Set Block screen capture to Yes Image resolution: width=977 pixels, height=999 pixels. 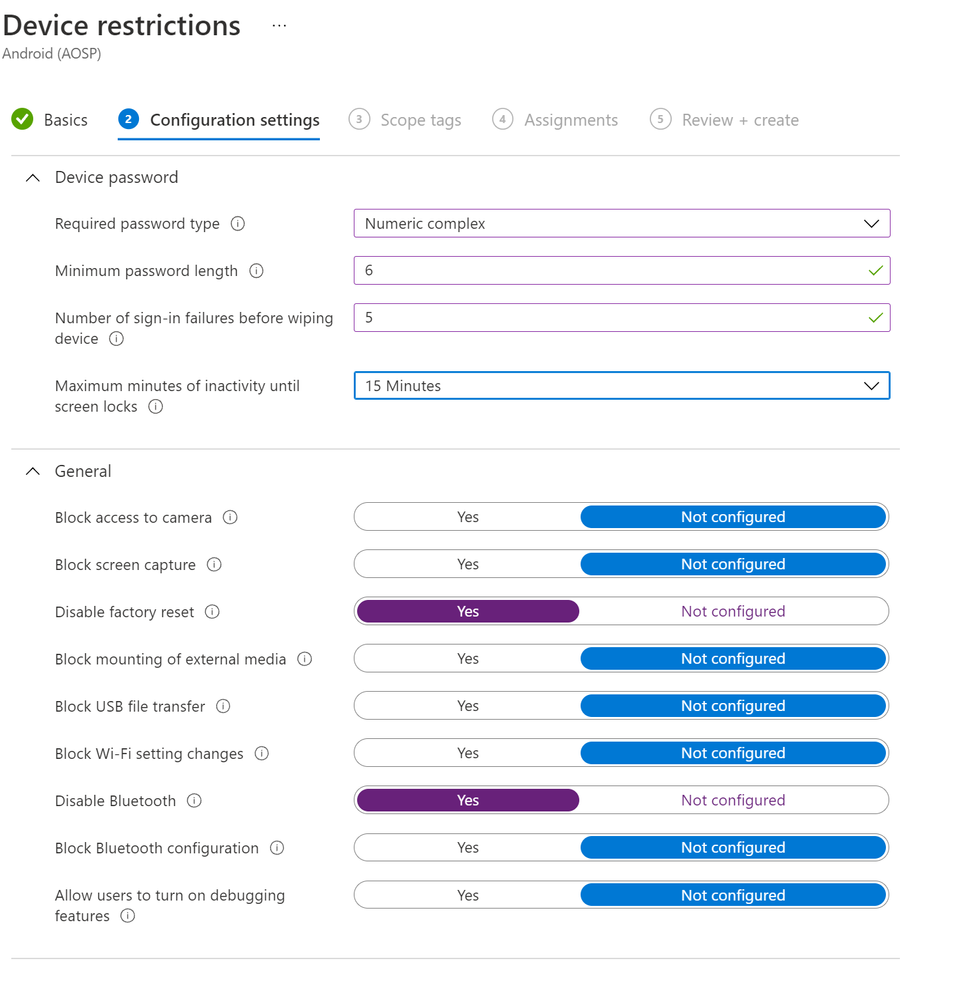click(468, 564)
